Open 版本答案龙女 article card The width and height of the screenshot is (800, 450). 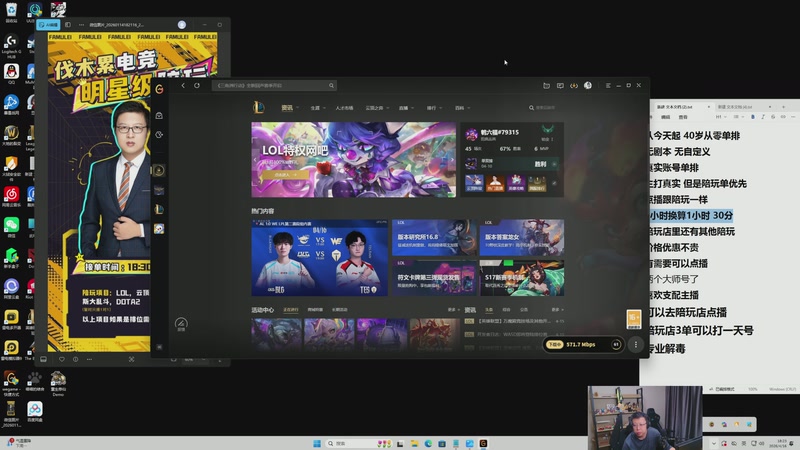521,238
